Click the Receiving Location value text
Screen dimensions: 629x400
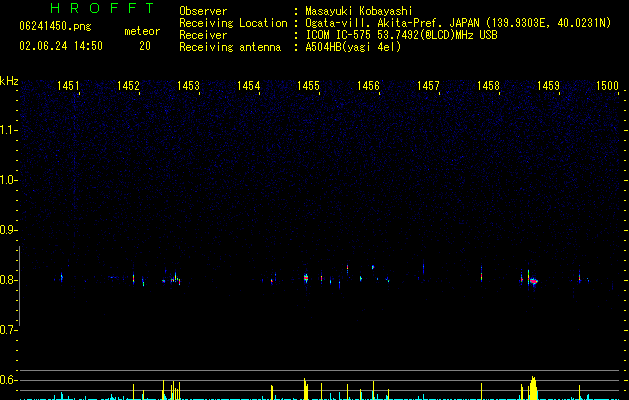pos(458,23)
